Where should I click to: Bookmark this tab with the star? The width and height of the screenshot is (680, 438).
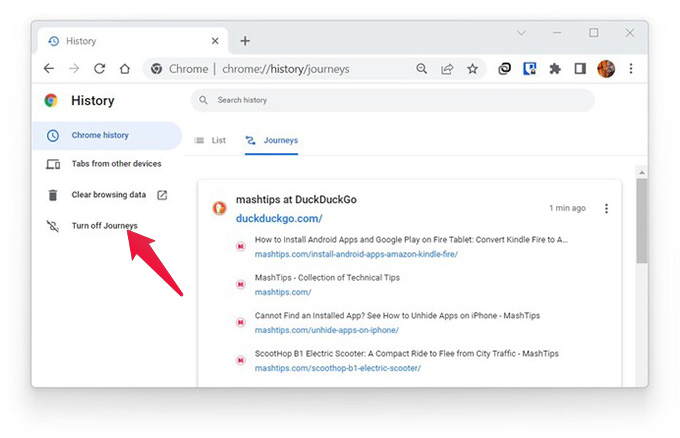[x=472, y=69]
